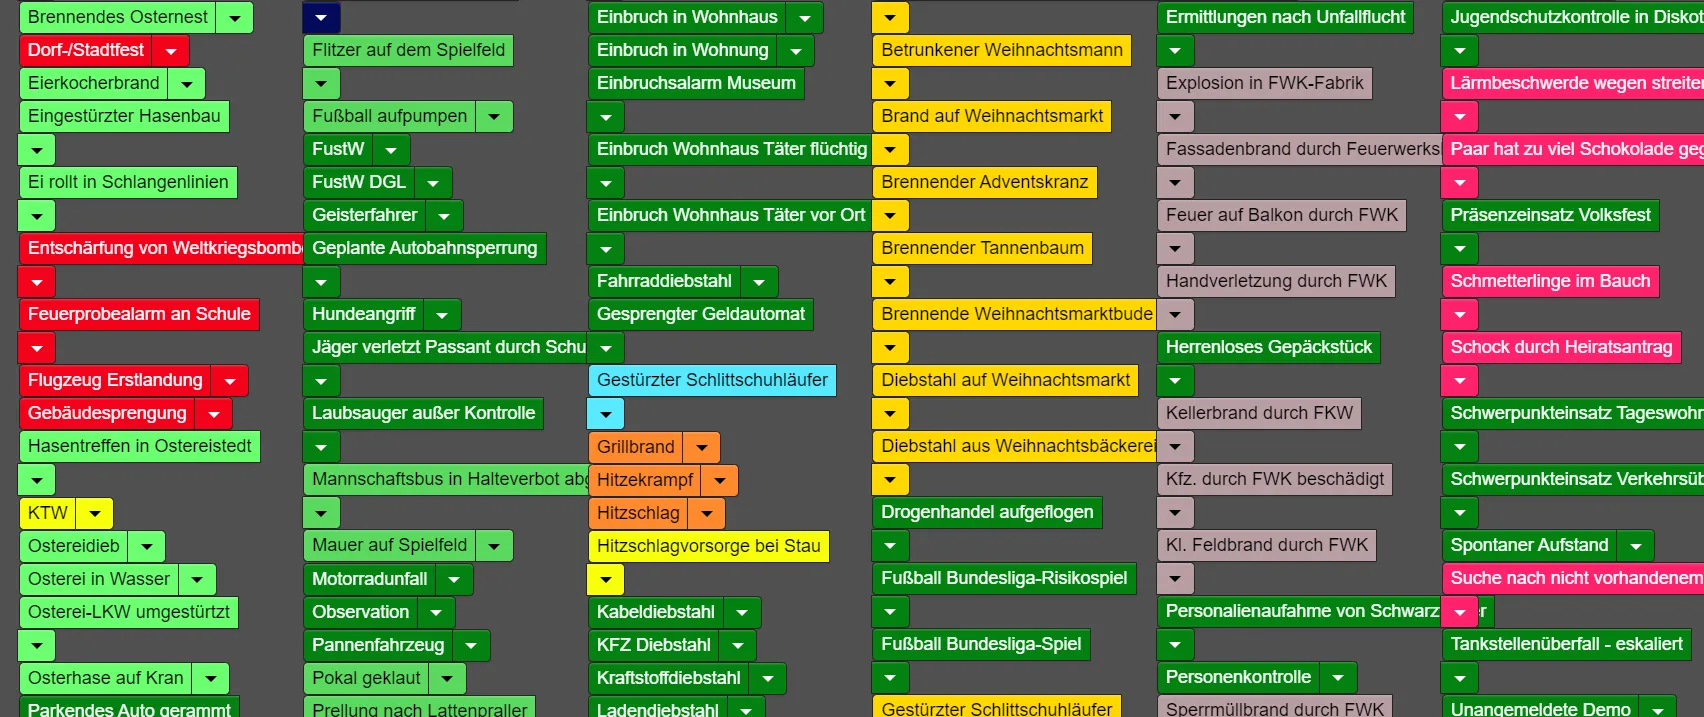Open the orange Grillbrand dropdown arrow
The image size is (1704, 717).
702,447
